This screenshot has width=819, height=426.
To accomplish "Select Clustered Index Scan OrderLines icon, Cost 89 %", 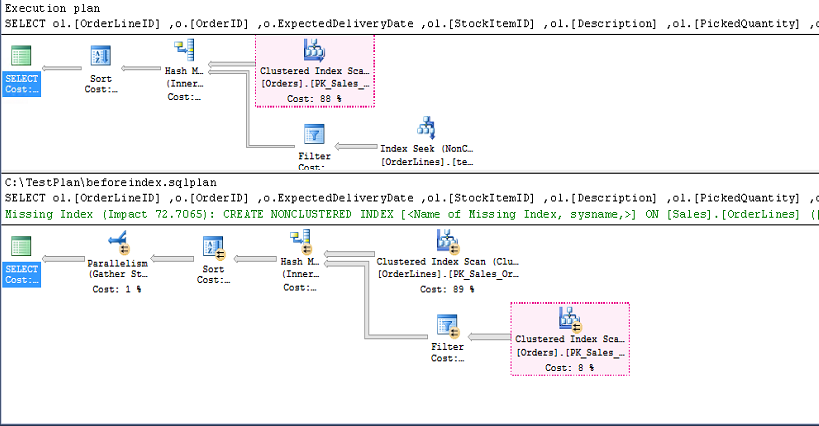I will tap(448, 241).
